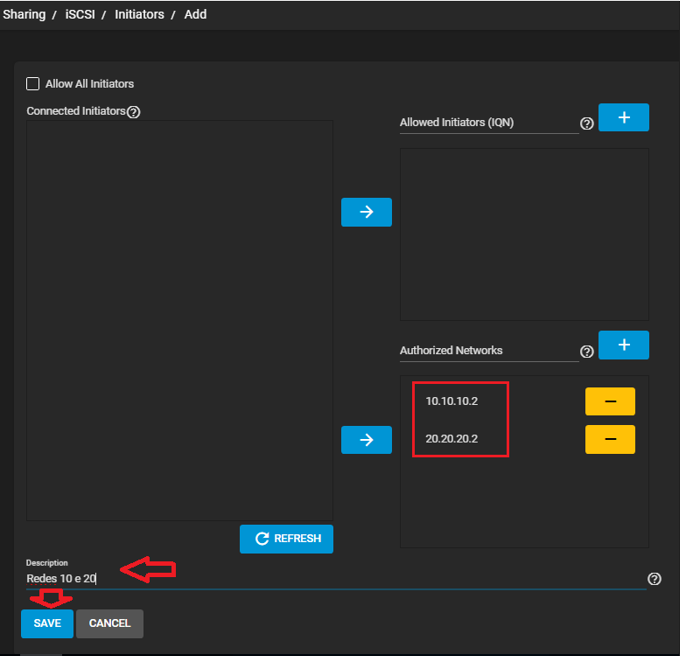Move connected initiator to Authorized Networks list

coord(366,440)
